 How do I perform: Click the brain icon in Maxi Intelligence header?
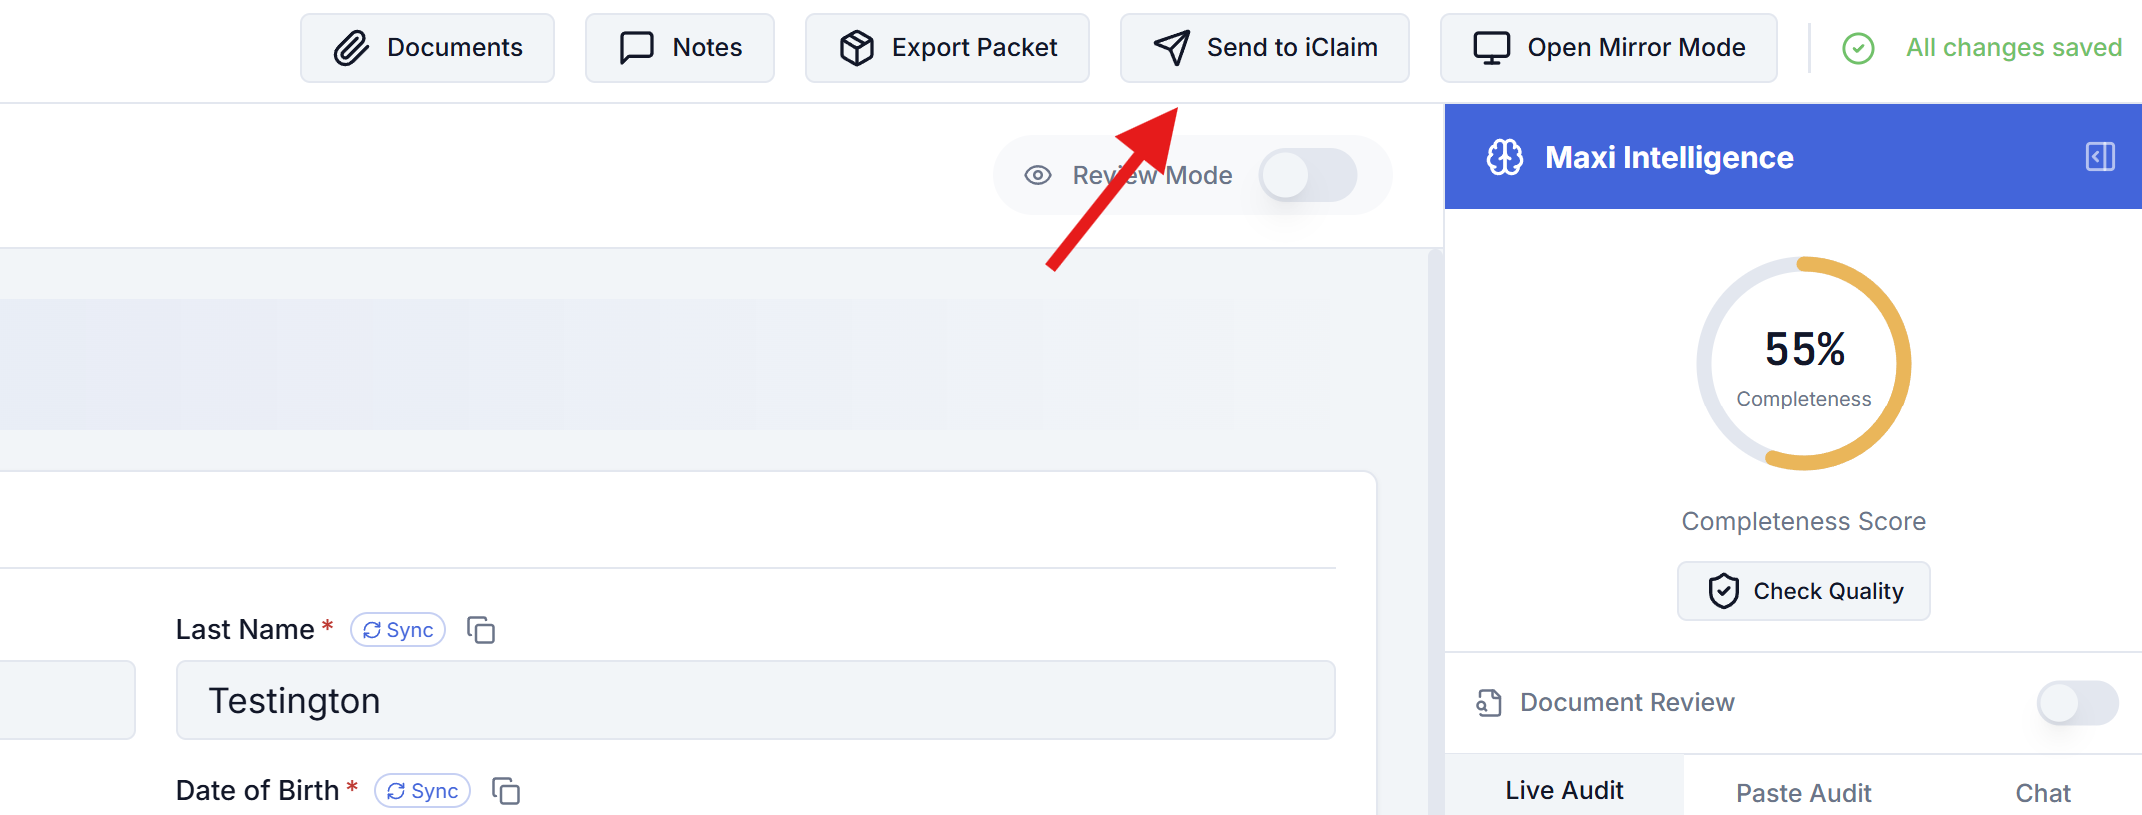click(1504, 157)
